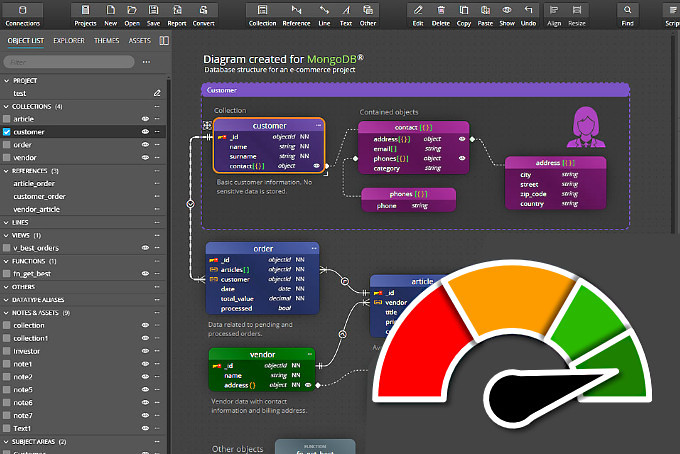The width and height of the screenshot is (680, 454).
Task: Edit project name test with pencil icon
Action: coord(157,93)
